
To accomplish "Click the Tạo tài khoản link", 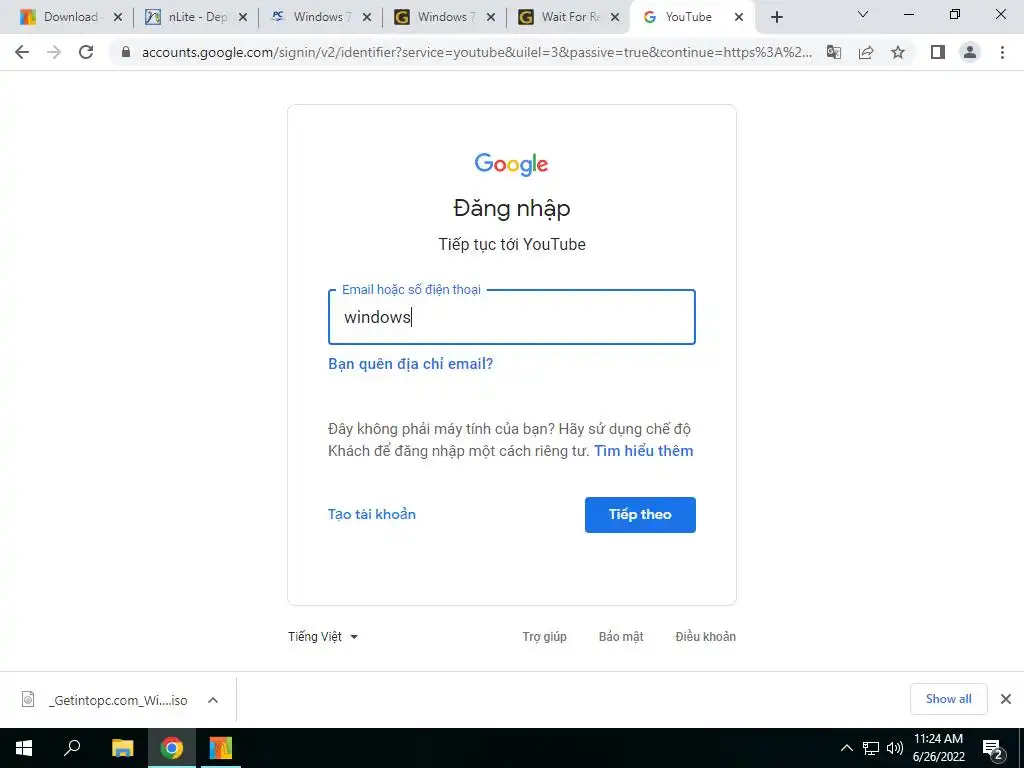I will (372, 515).
